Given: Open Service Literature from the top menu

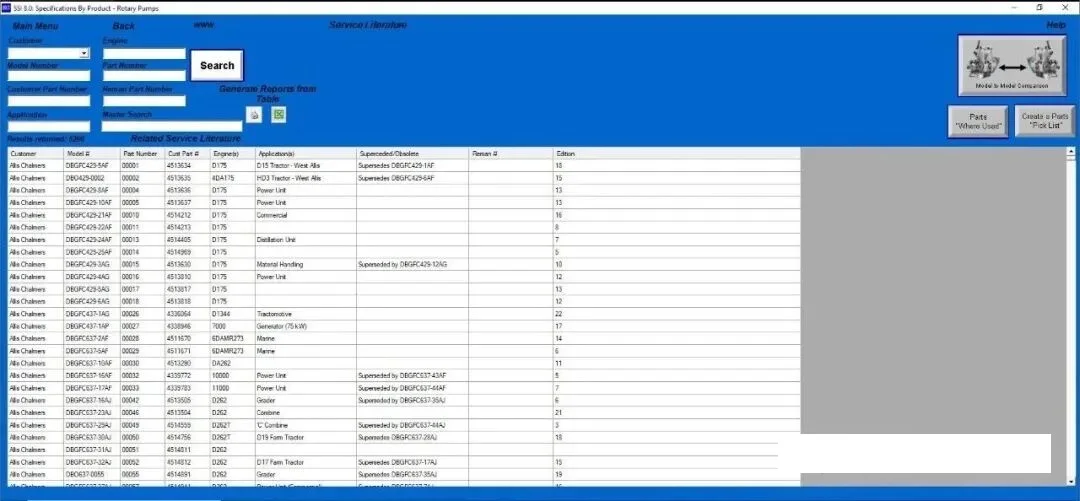Looking at the screenshot, I should pyautogui.click(x=368, y=25).
